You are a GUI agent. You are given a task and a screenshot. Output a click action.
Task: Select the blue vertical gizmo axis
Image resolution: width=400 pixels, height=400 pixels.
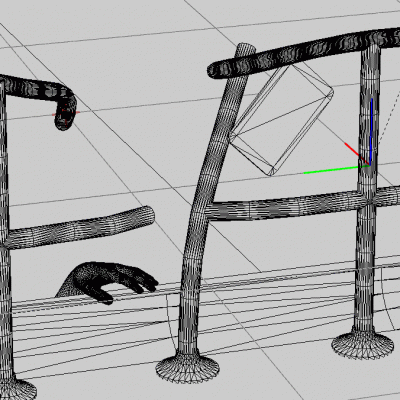pyautogui.click(x=371, y=131)
